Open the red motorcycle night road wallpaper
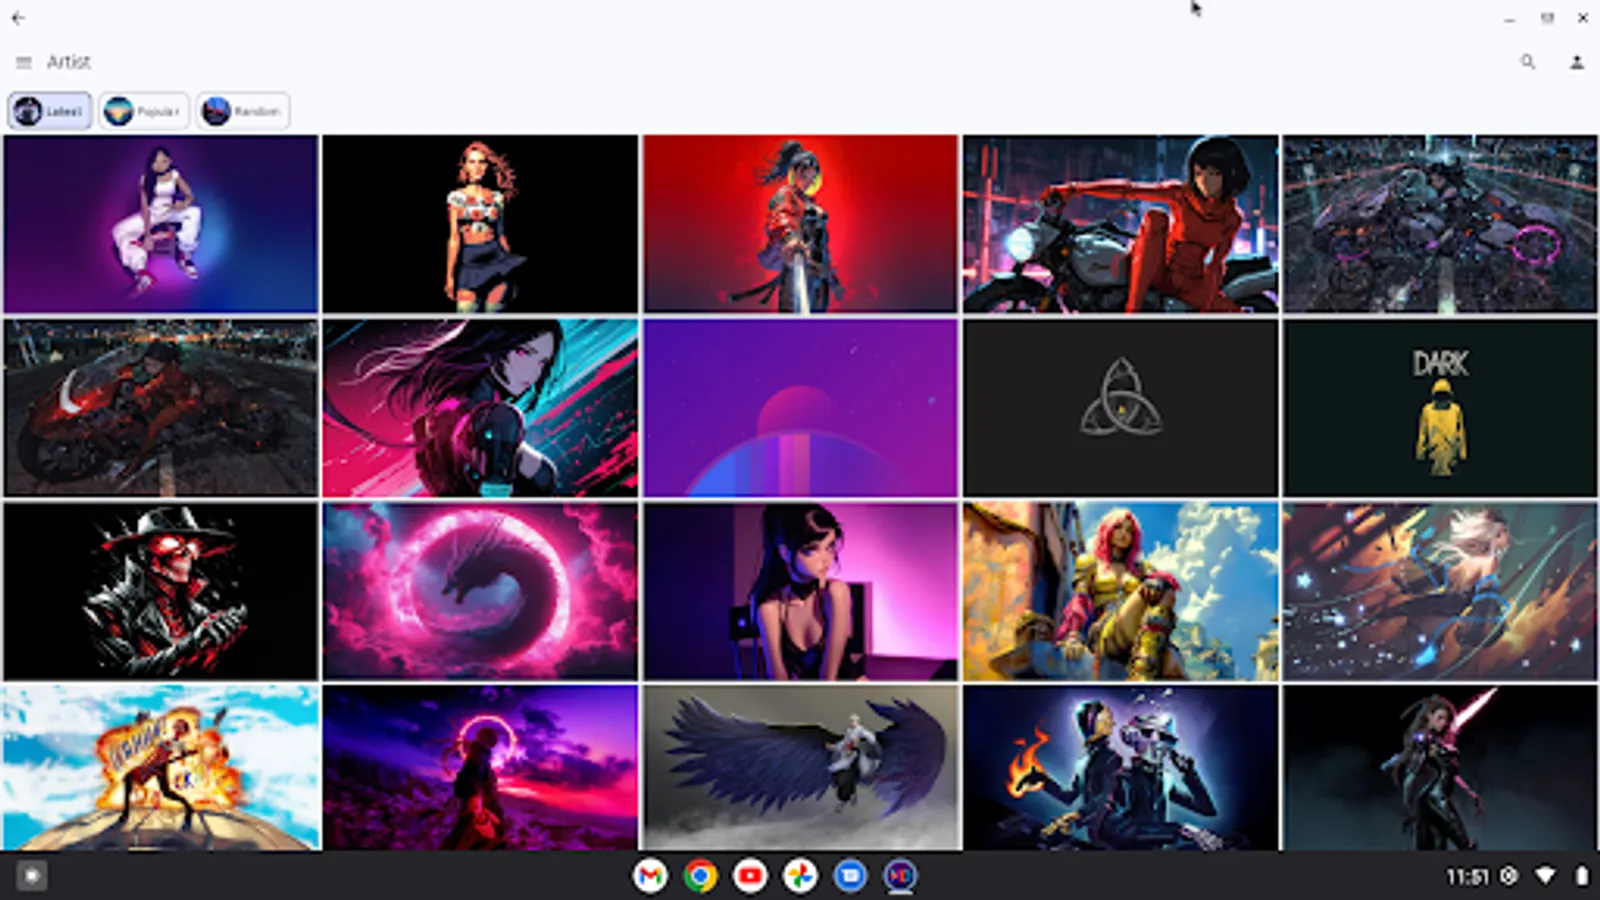 coord(161,408)
